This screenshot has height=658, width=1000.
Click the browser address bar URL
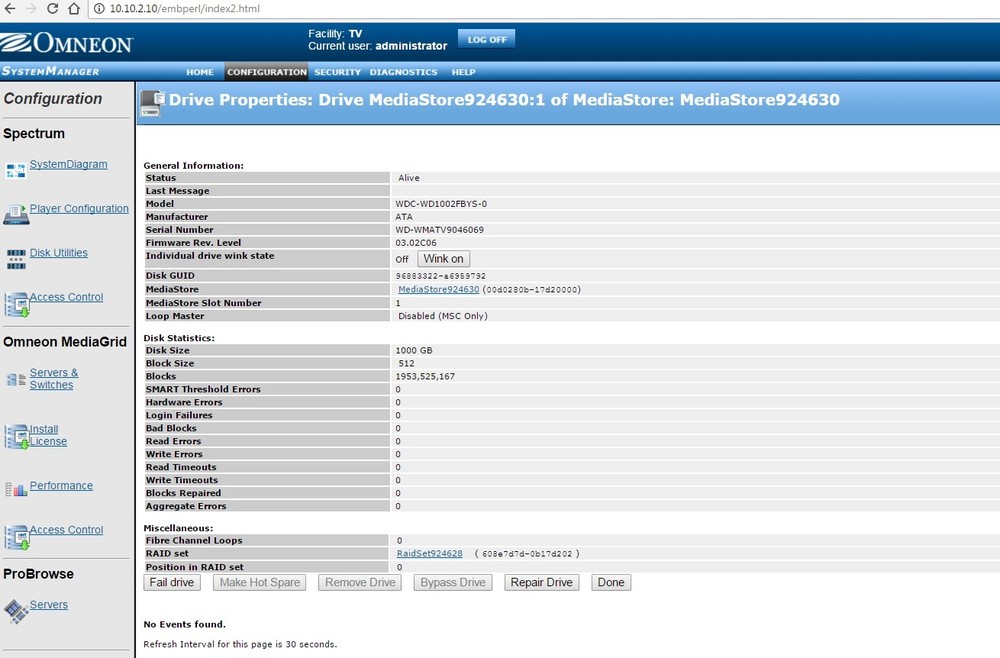[184, 8]
